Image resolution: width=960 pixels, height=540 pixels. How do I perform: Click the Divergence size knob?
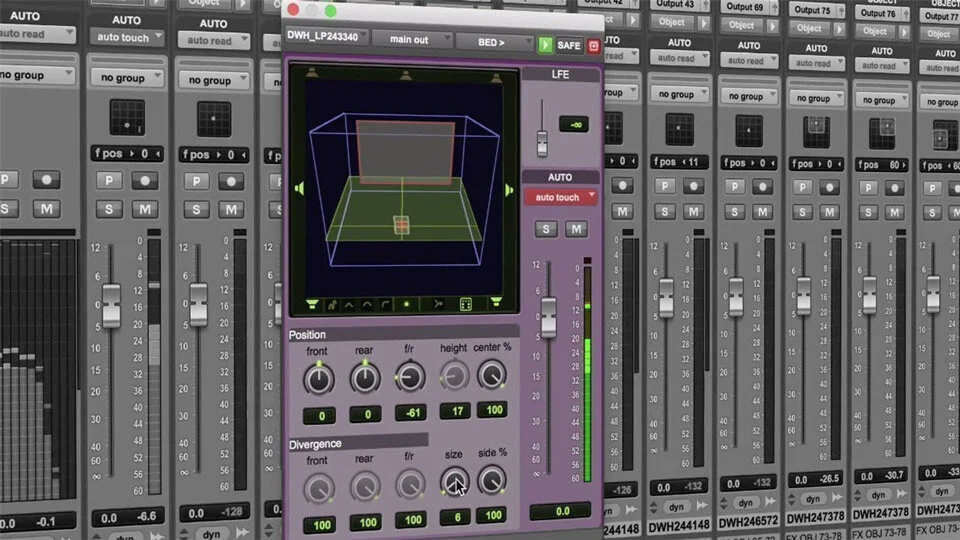pos(454,481)
